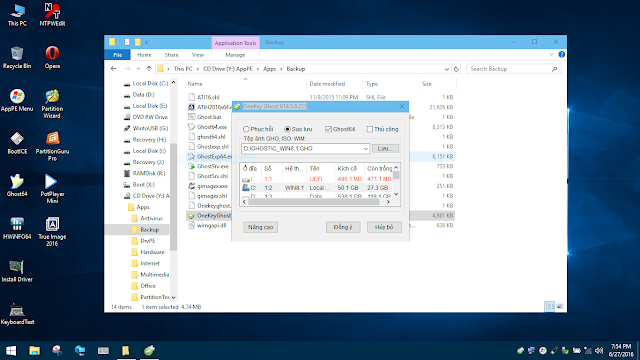Click the Search Backup input field
This screenshot has width=640, height=360.
click(x=509, y=69)
